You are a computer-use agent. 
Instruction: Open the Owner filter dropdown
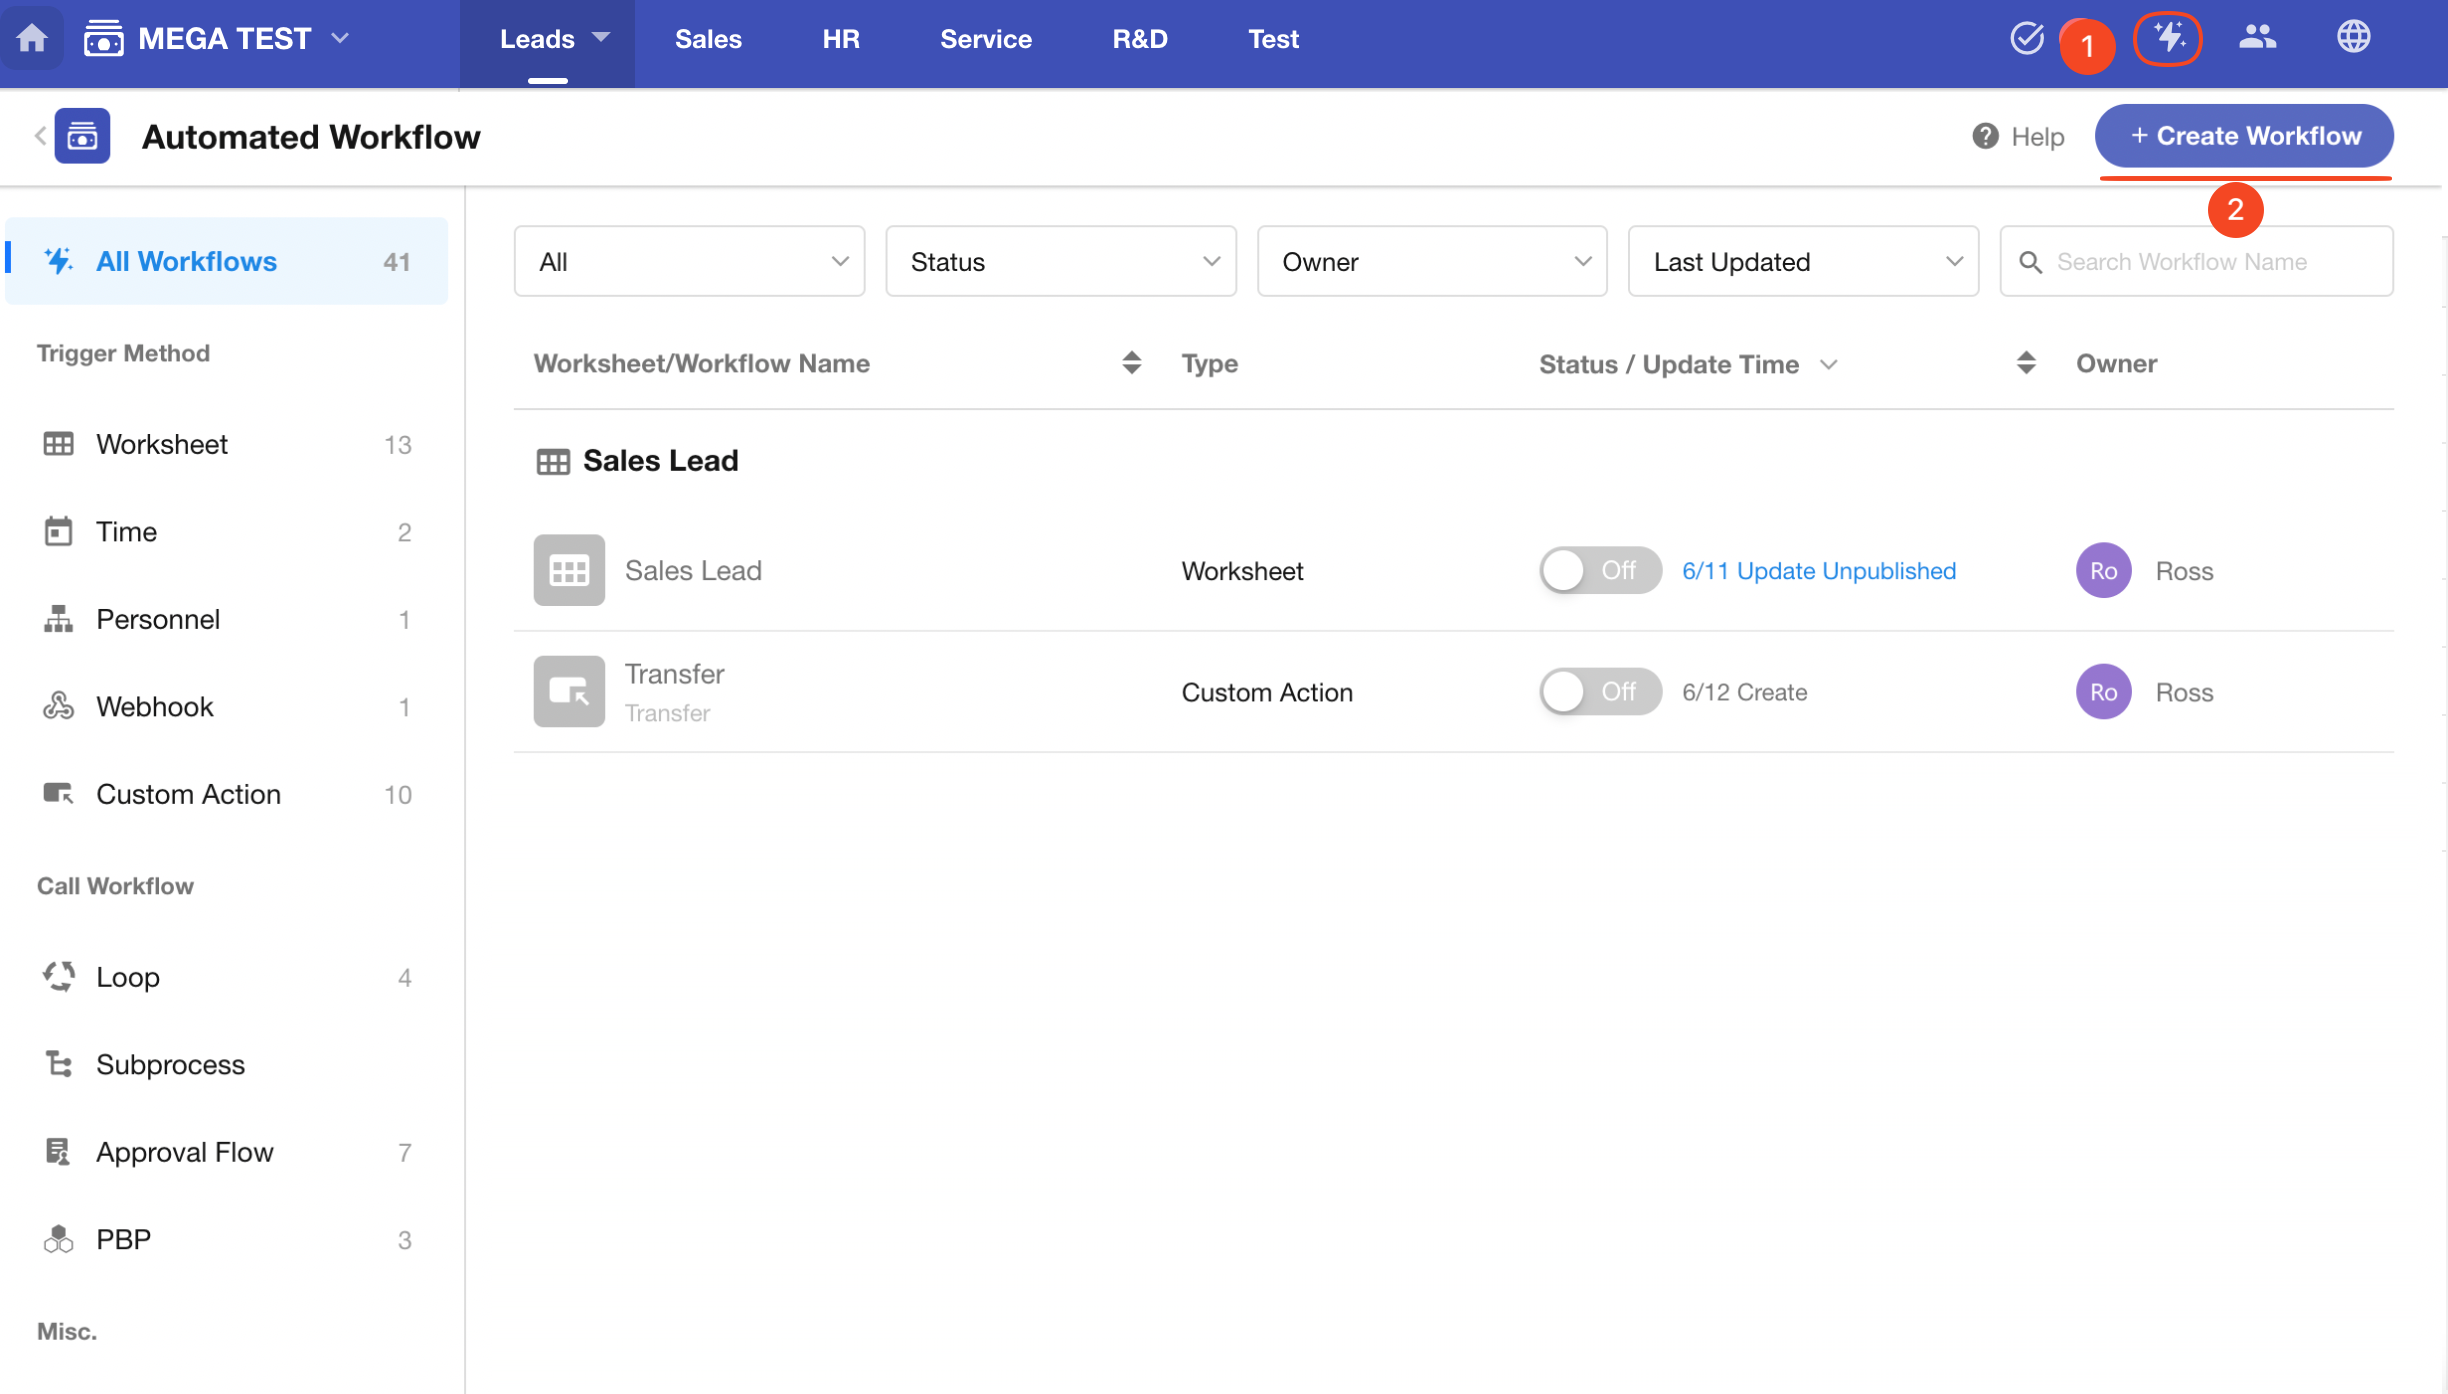pos(1431,261)
